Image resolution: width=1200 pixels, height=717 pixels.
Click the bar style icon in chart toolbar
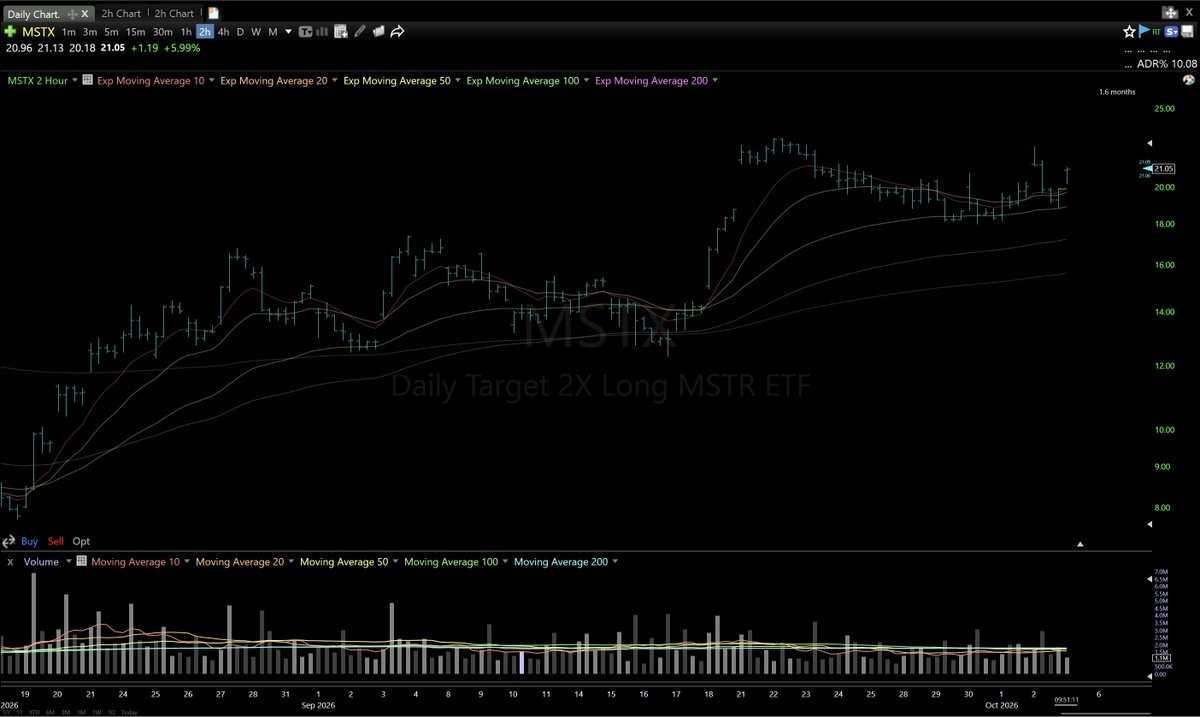point(323,32)
